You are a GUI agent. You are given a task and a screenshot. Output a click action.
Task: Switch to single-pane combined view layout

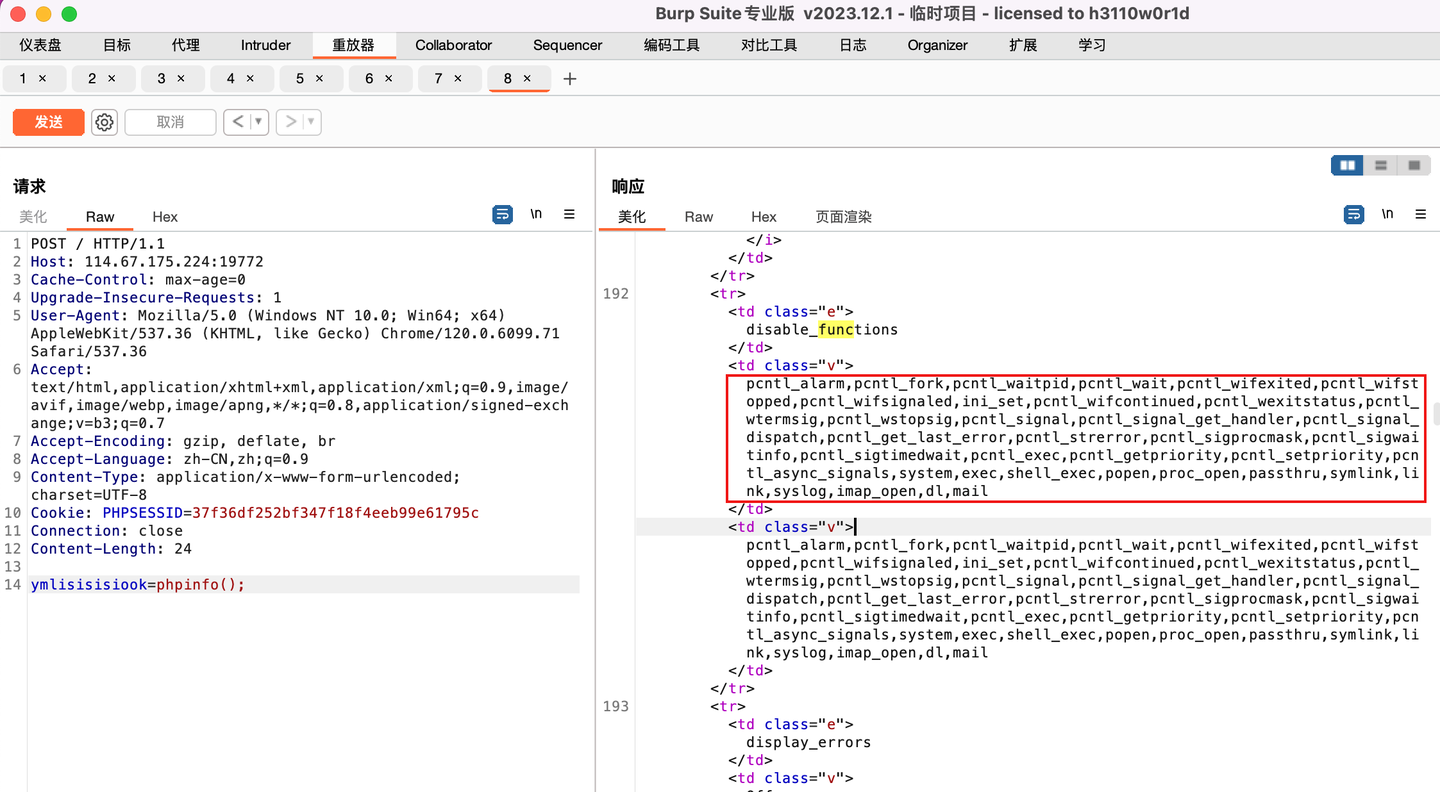click(x=1414, y=165)
